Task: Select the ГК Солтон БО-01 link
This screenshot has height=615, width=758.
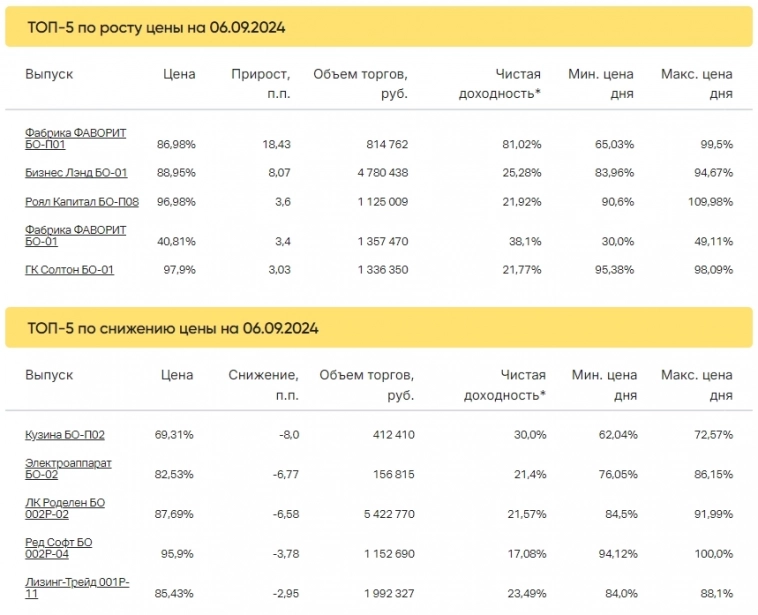Action: point(69,269)
